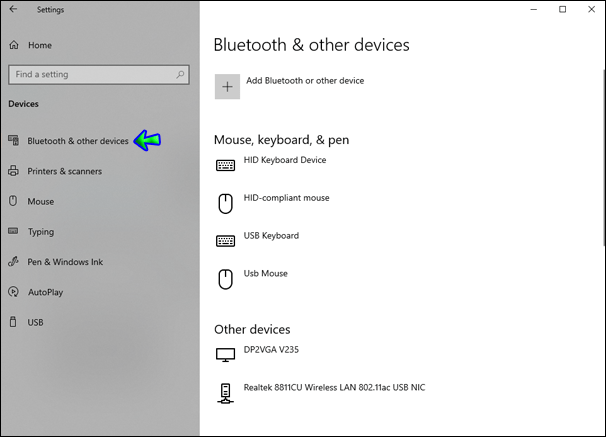Click the back arrow in Settings
Image resolution: width=606 pixels, height=437 pixels.
(x=13, y=9)
